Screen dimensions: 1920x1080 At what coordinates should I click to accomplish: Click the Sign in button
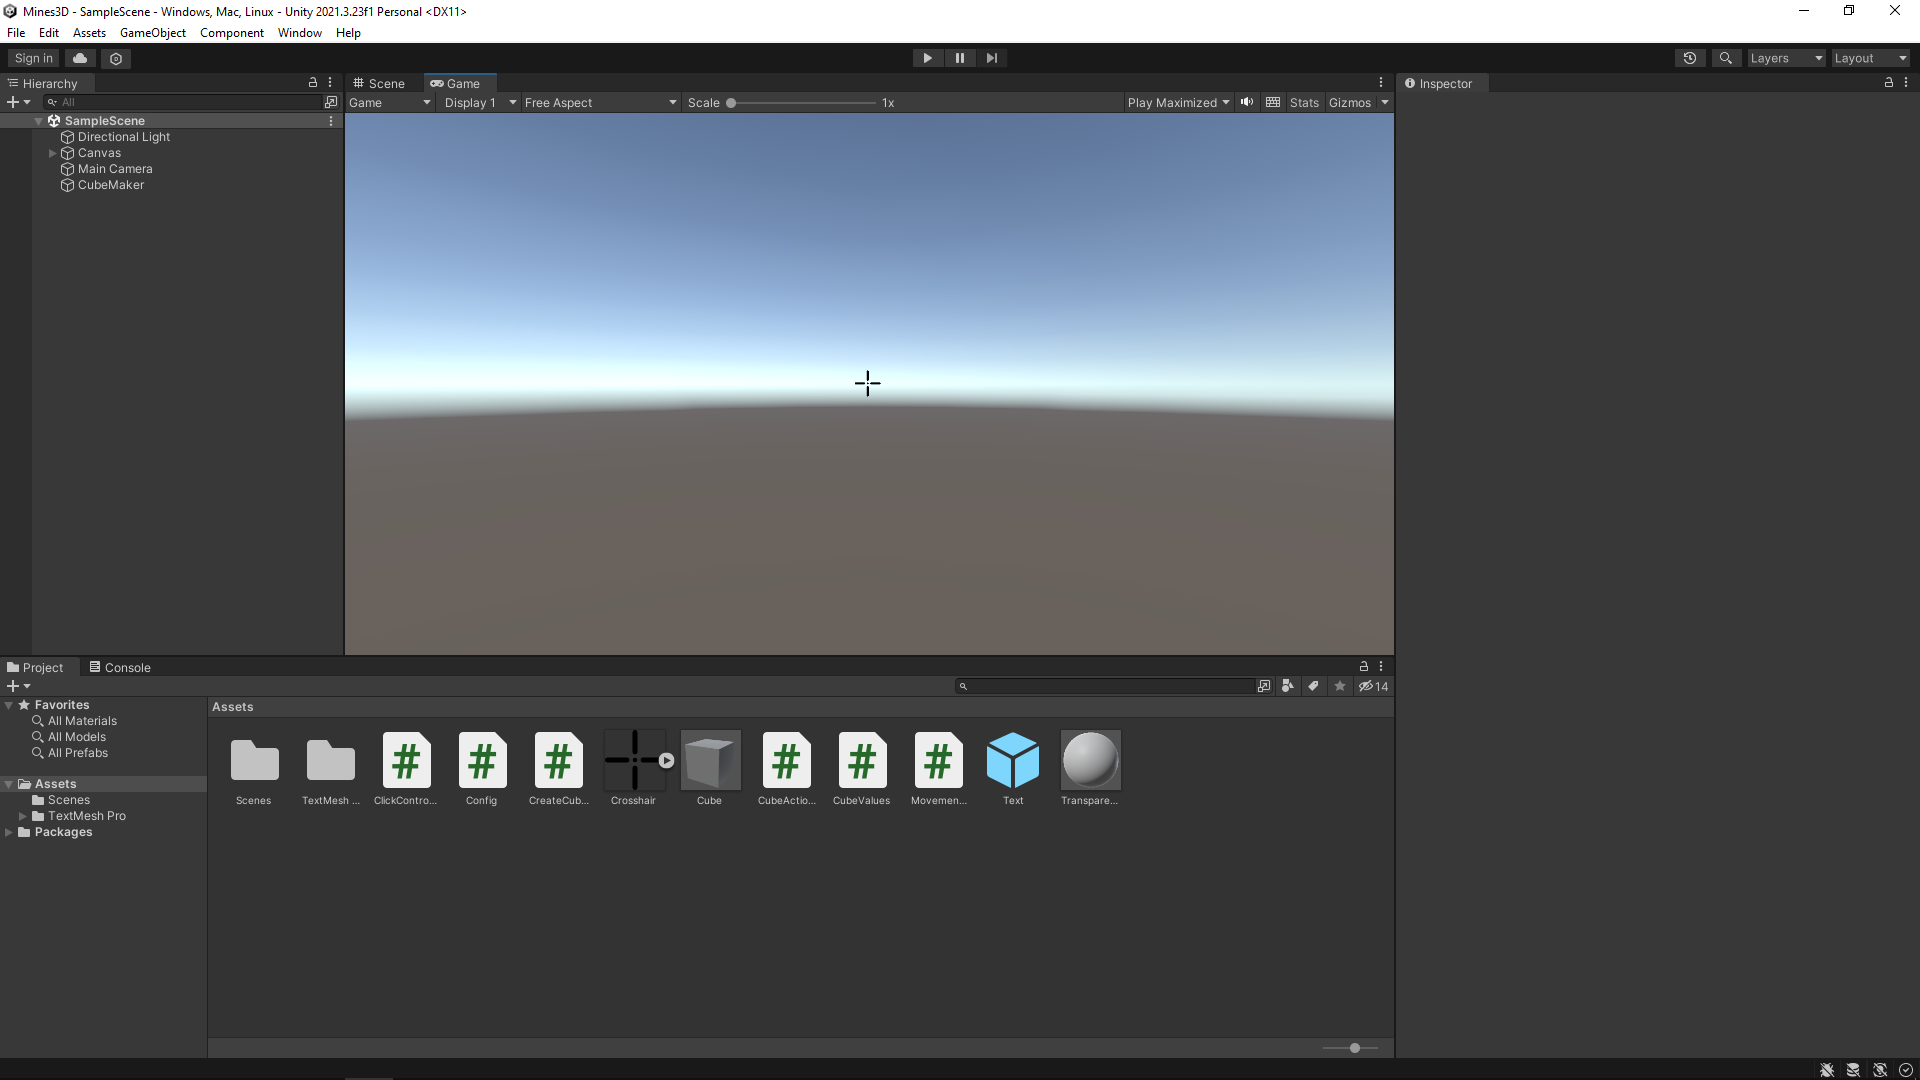[x=33, y=58]
